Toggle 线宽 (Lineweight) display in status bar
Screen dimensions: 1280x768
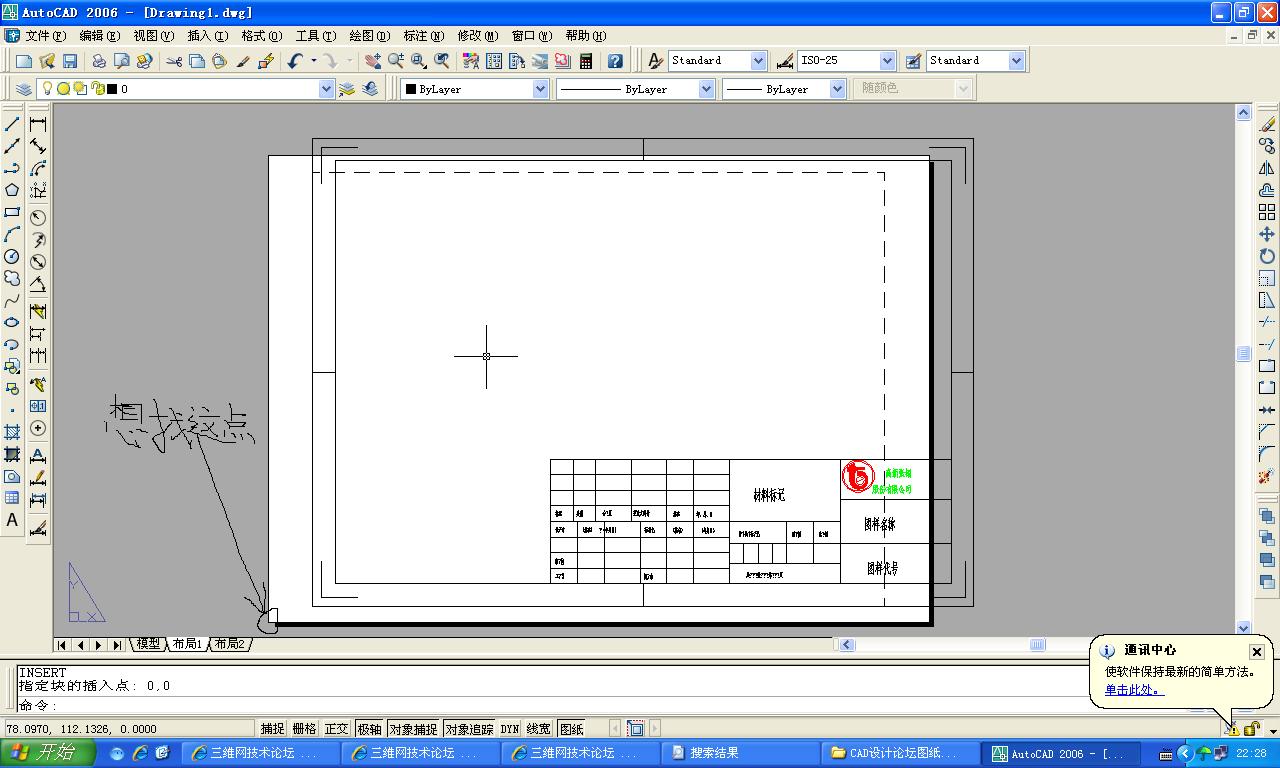pos(538,729)
